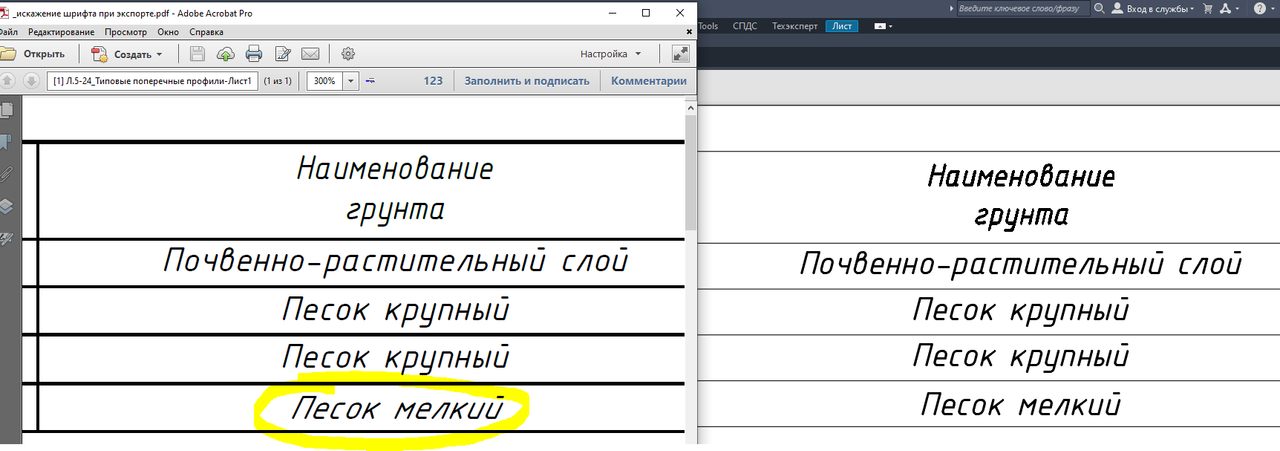The width and height of the screenshot is (1280, 451).
Task: Open the Файл menu
Action: coord(9,32)
